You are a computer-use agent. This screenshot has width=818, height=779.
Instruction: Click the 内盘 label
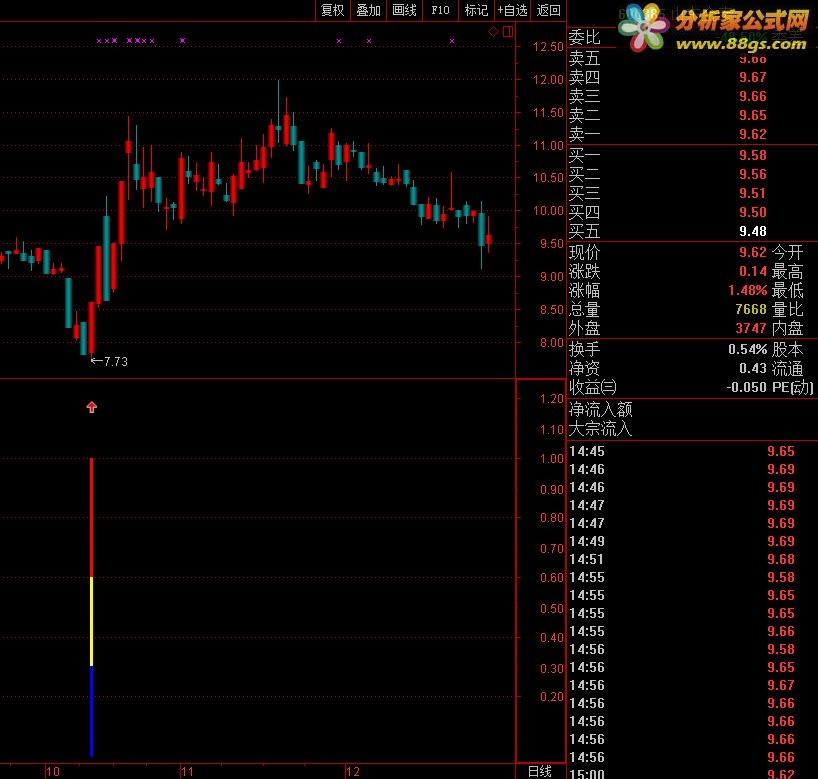[x=787, y=328]
